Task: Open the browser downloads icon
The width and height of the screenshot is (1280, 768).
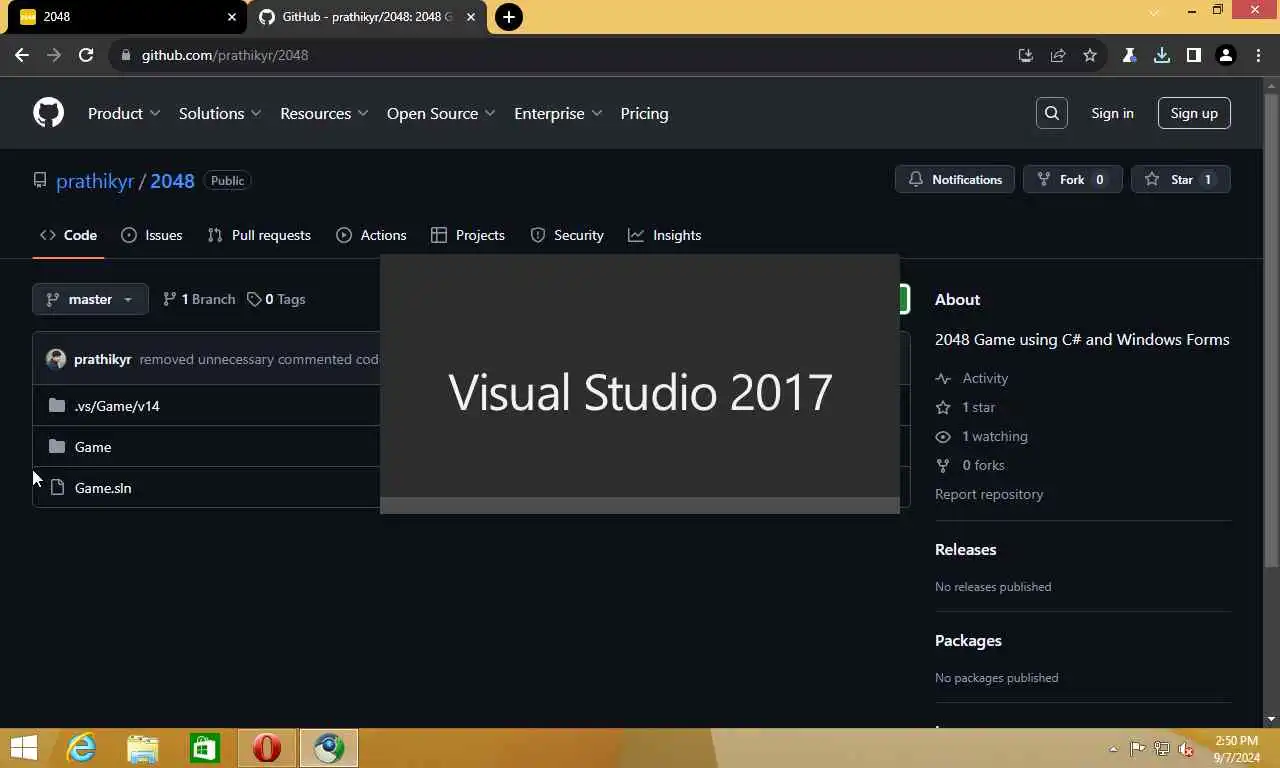Action: coord(1161,55)
